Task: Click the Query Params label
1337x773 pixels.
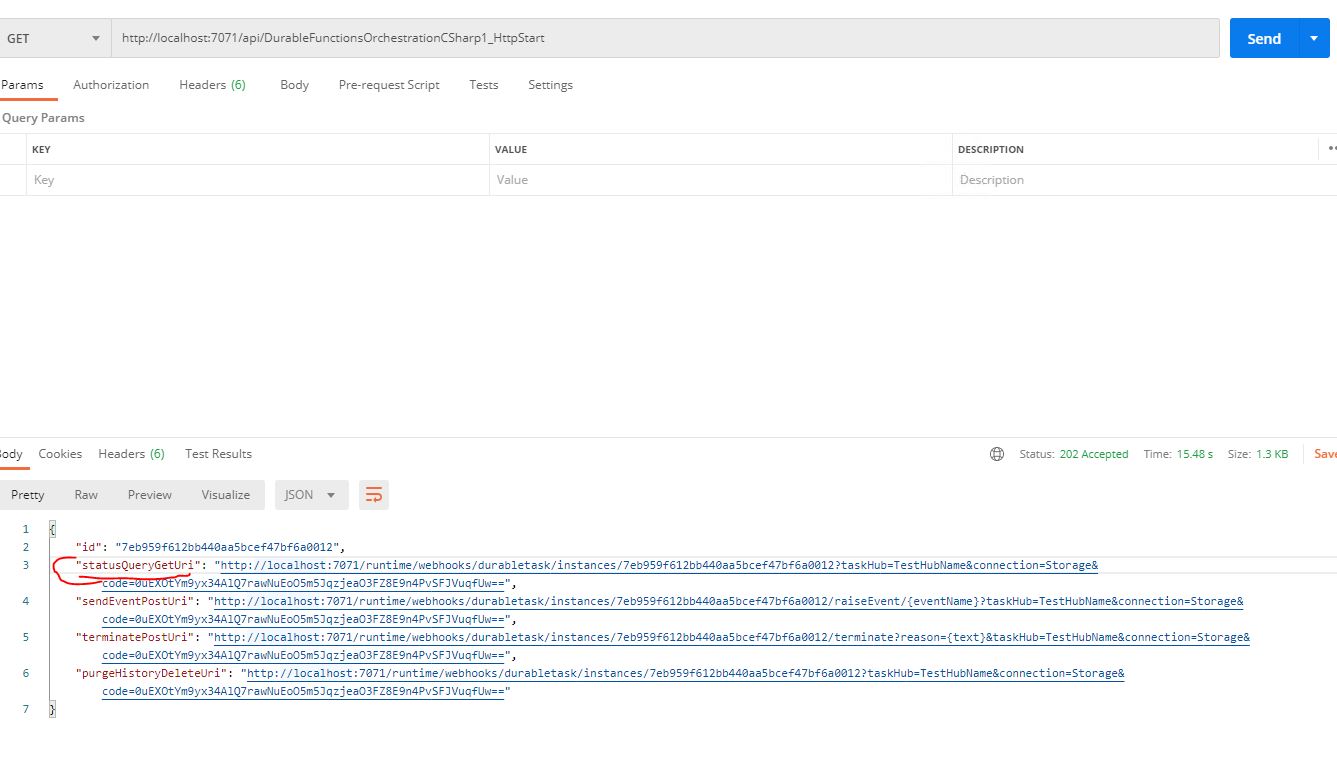Action: tap(43, 118)
